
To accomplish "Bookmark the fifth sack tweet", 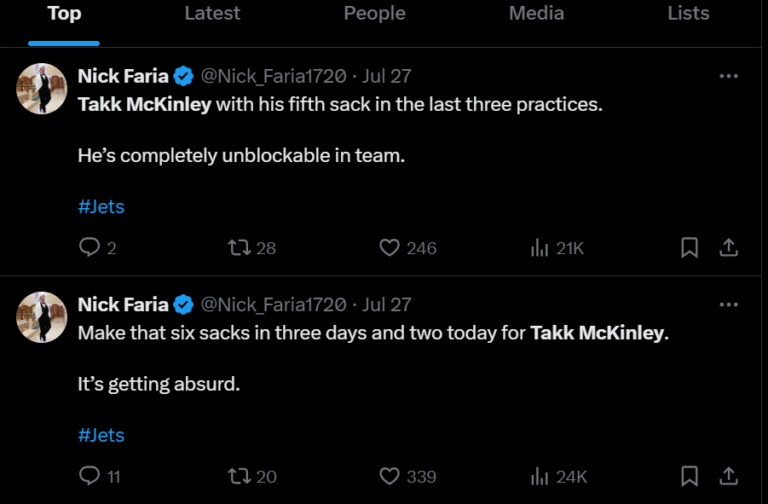I will pyautogui.click(x=689, y=248).
